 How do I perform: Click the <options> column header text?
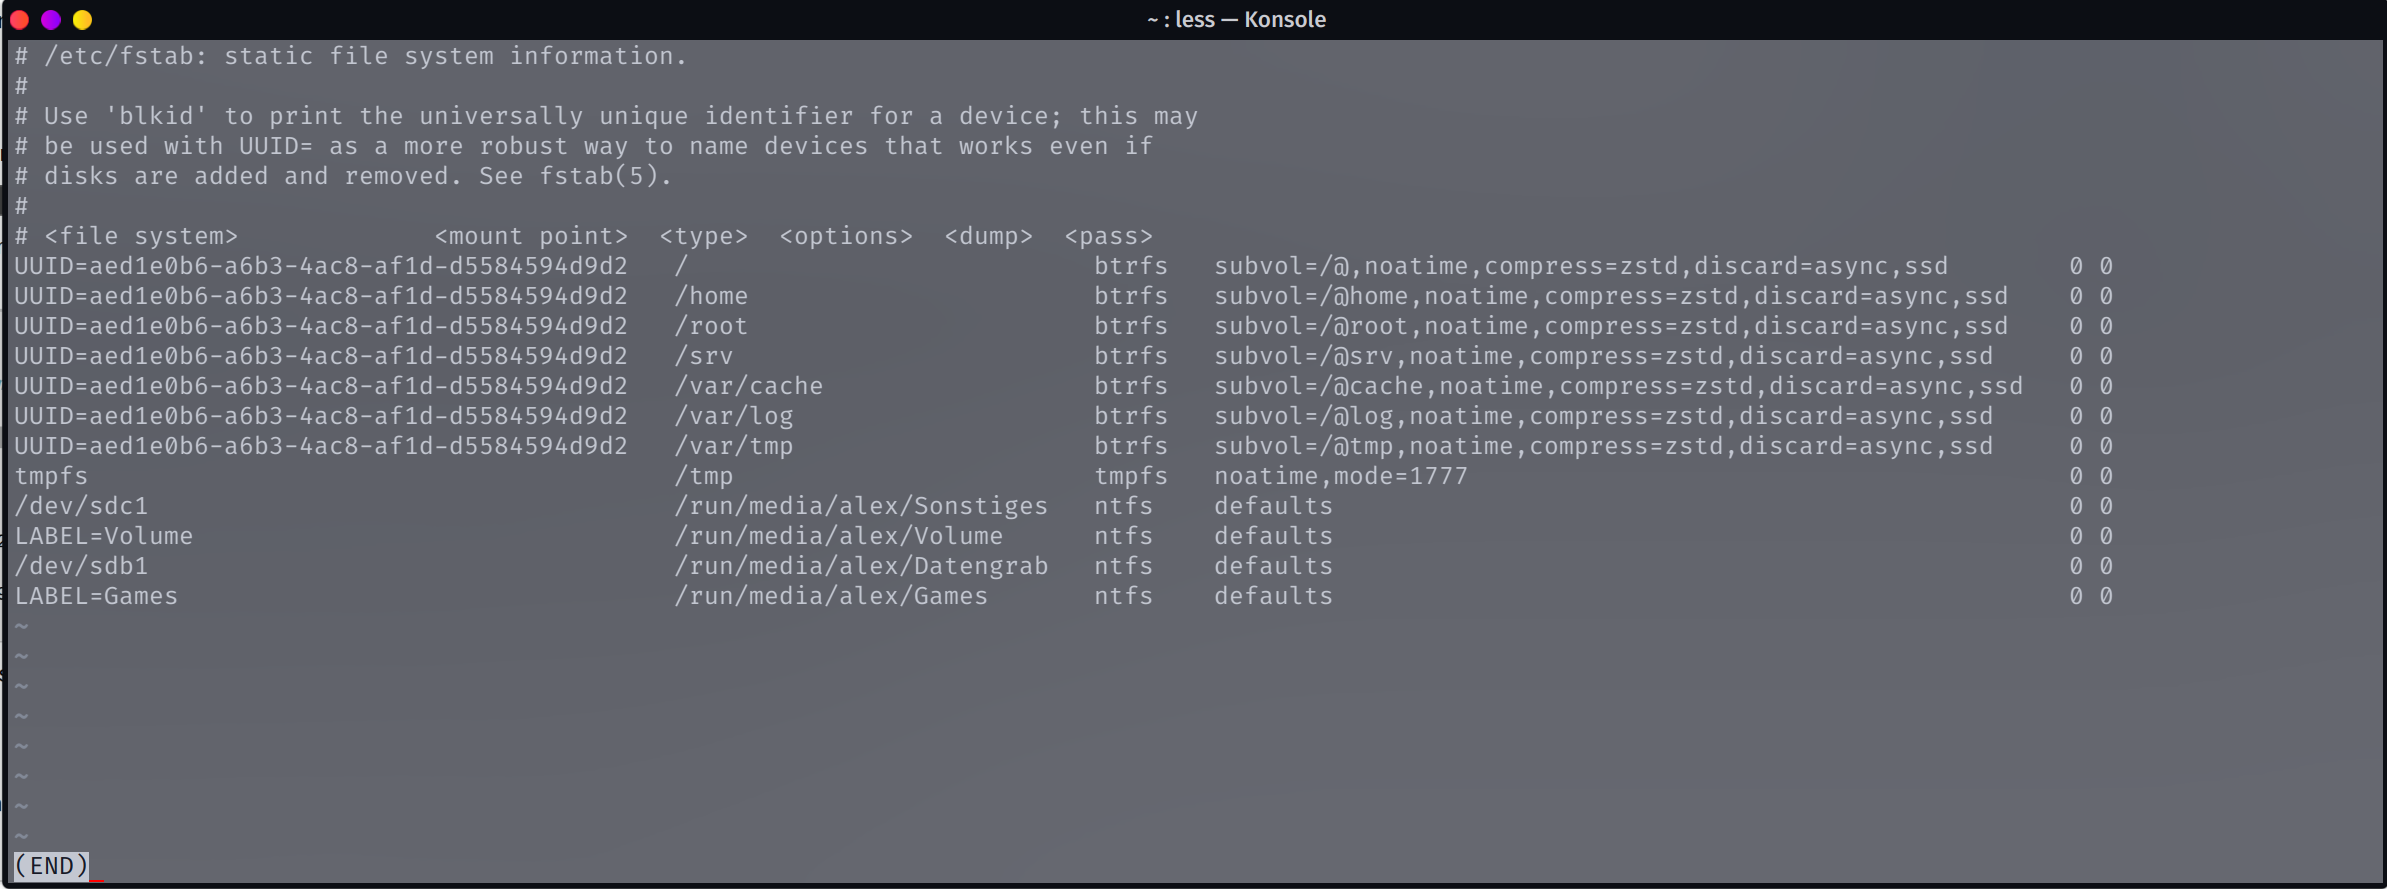tap(846, 236)
